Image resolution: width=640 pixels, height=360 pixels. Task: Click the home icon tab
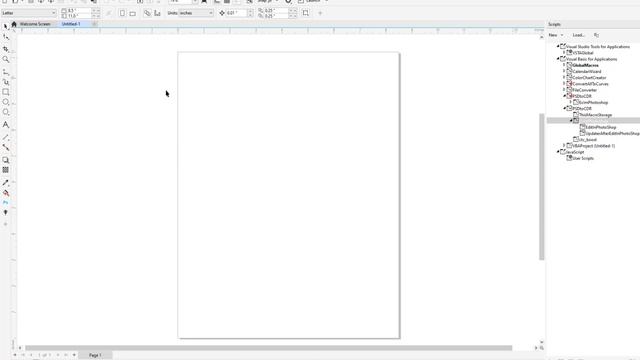coord(14,24)
